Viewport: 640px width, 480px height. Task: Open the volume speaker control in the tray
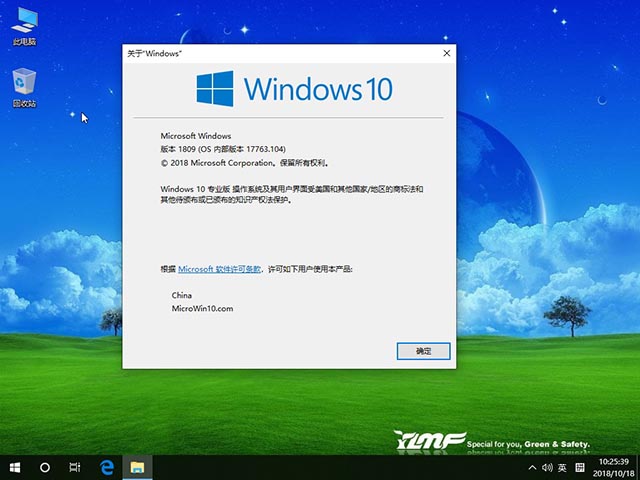[547, 468]
